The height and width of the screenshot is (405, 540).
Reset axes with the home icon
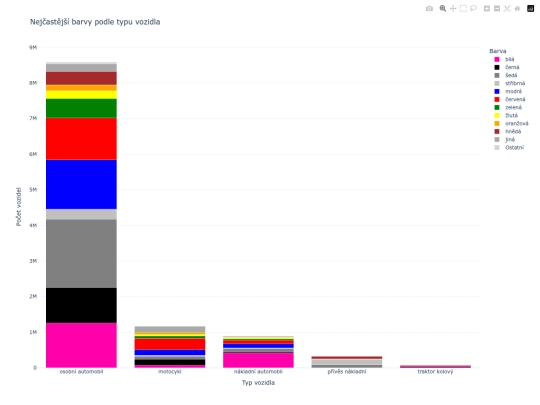click(517, 9)
